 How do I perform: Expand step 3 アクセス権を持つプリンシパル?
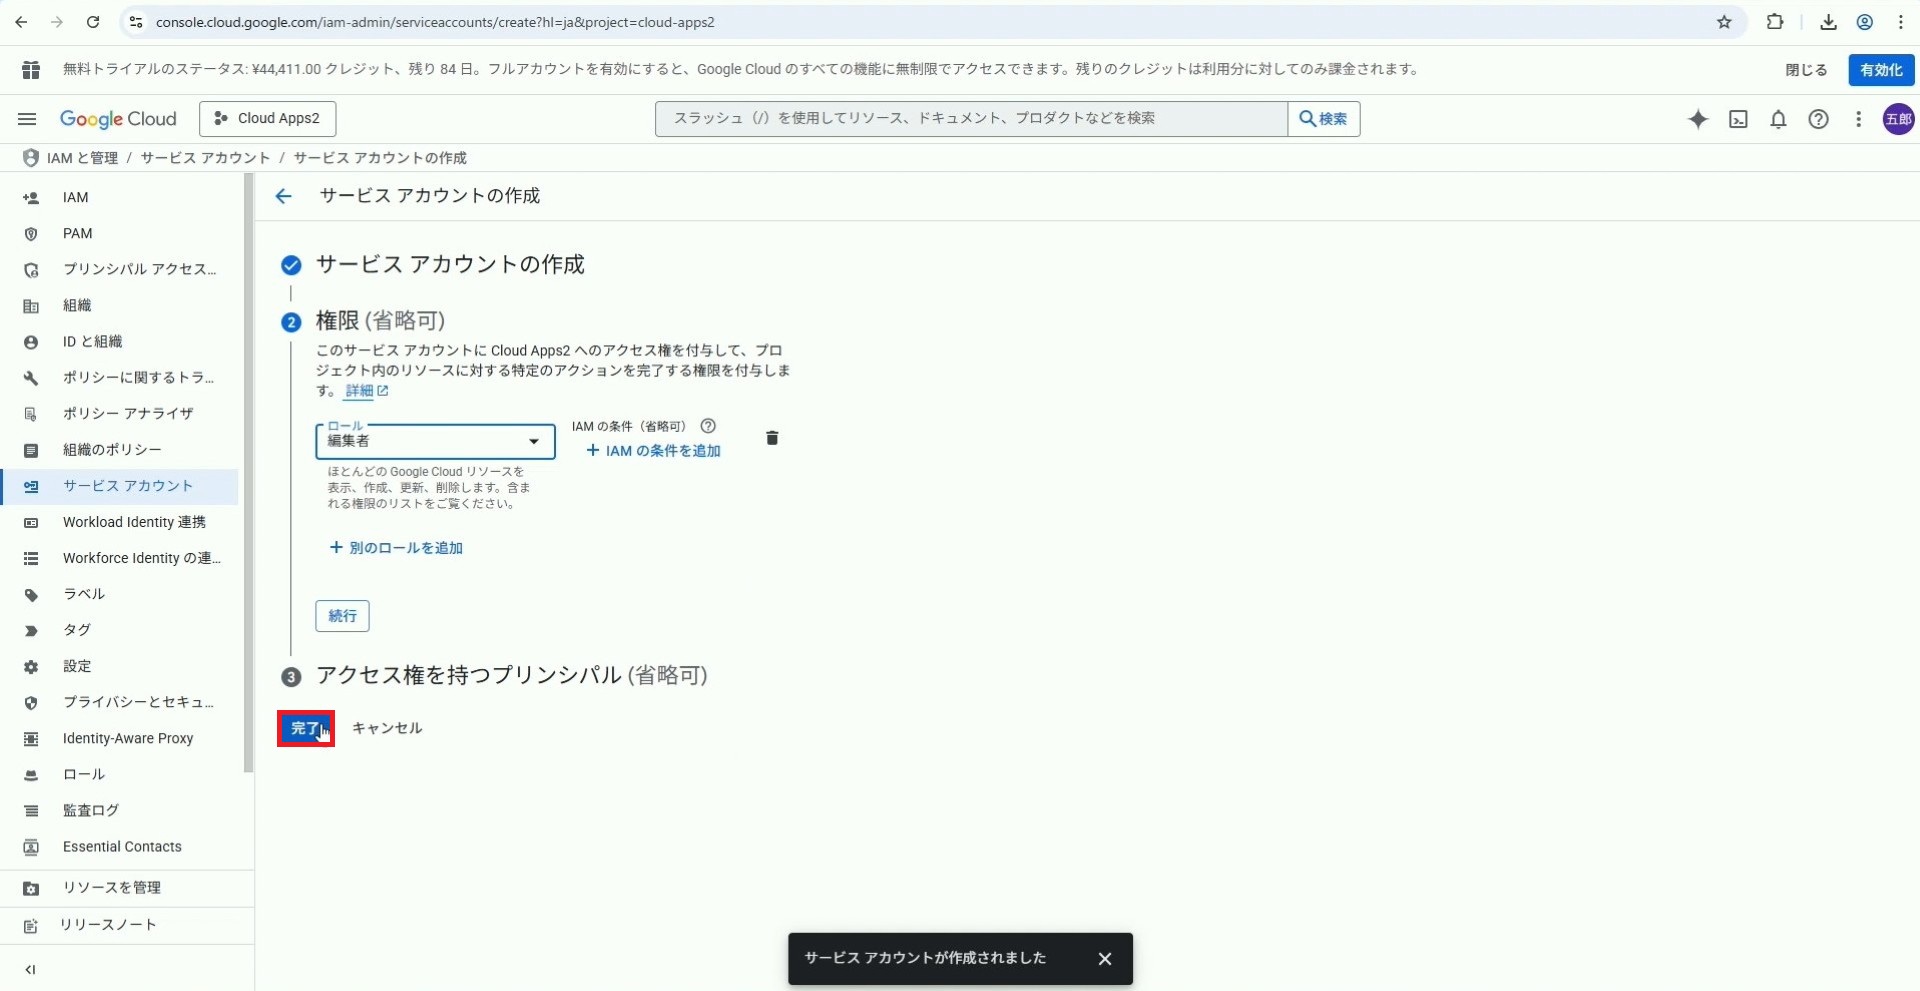pos(511,676)
